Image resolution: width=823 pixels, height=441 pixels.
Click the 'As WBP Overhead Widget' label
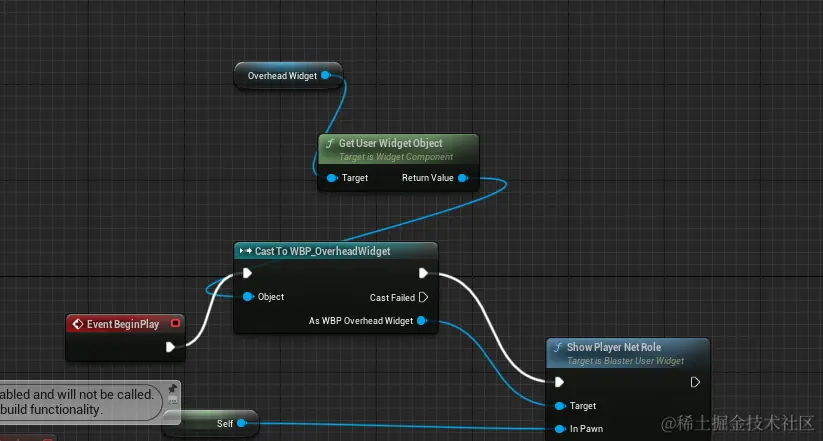[361, 321]
